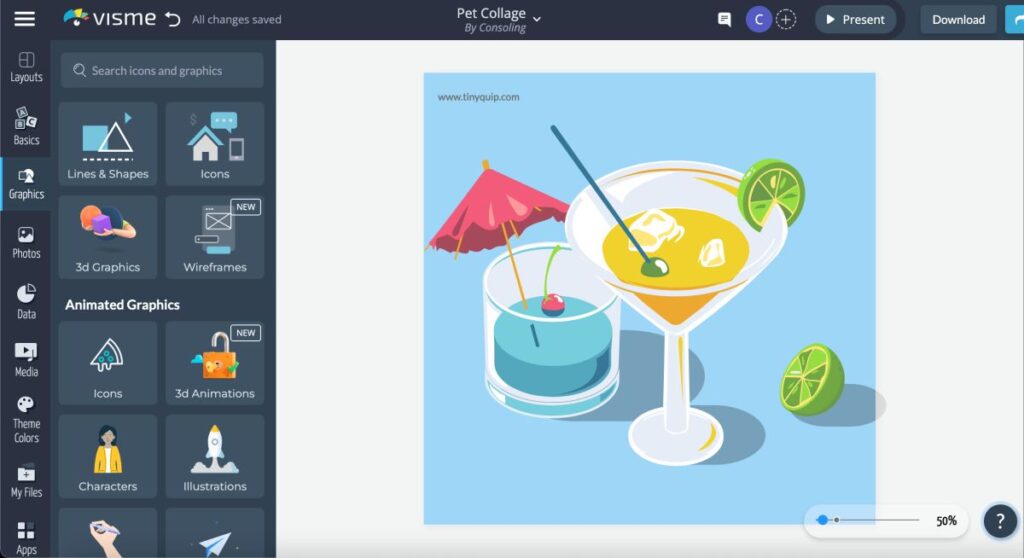
Task: Click the Present button
Action: click(x=856, y=20)
